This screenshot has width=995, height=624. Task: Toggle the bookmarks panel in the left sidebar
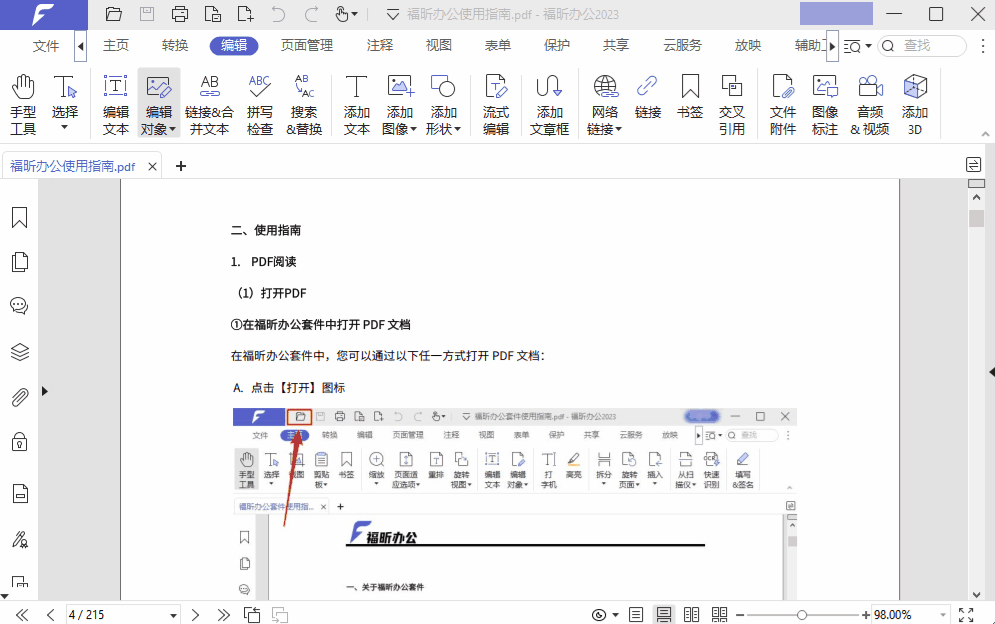click(x=19, y=216)
